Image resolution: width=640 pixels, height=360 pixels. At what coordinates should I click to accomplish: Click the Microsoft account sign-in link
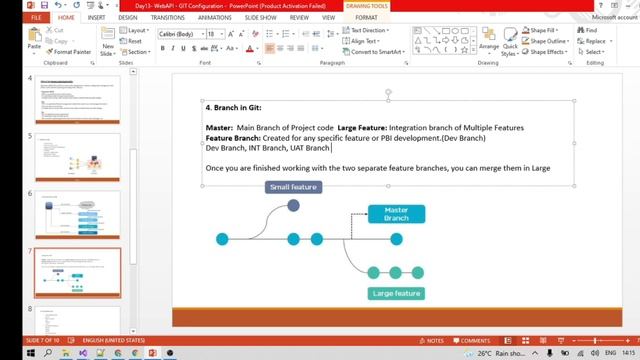[615, 18]
